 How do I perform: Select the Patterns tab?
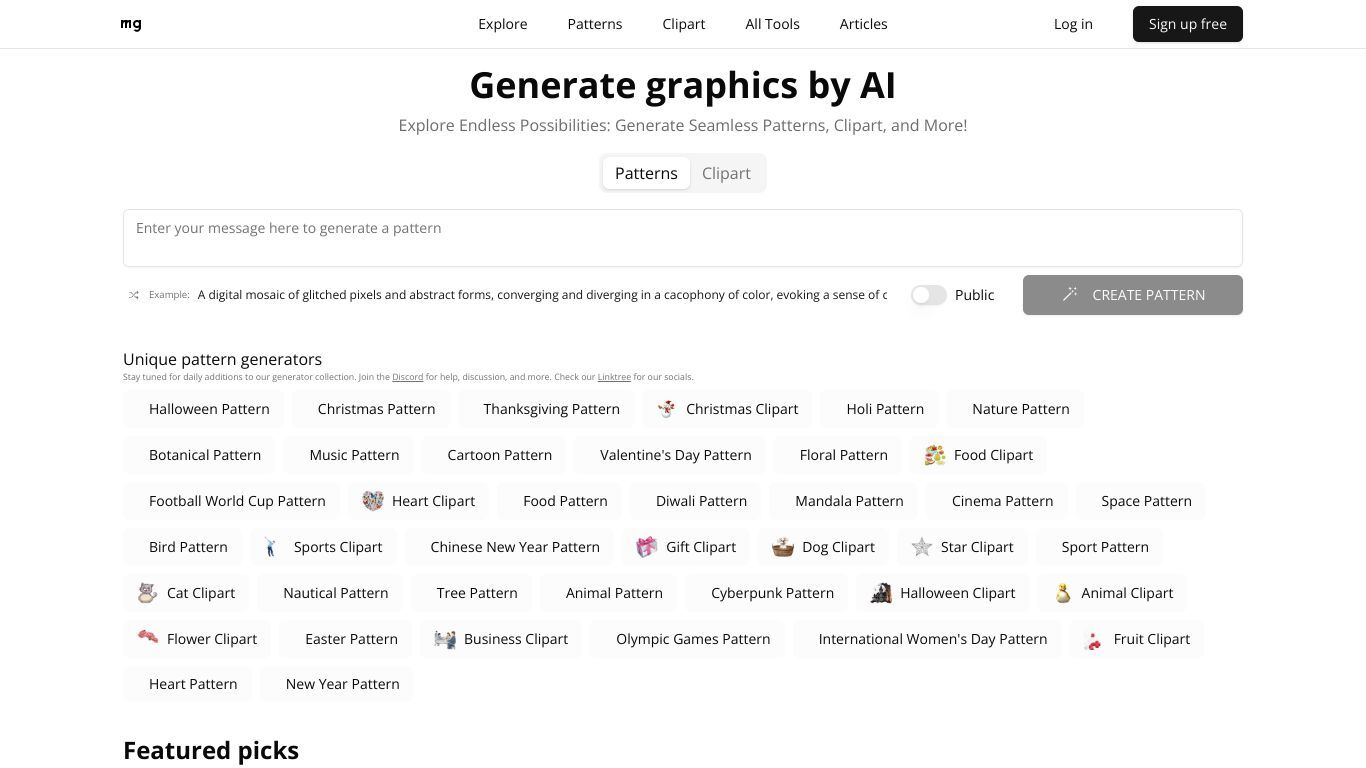(x=646, y=173)
